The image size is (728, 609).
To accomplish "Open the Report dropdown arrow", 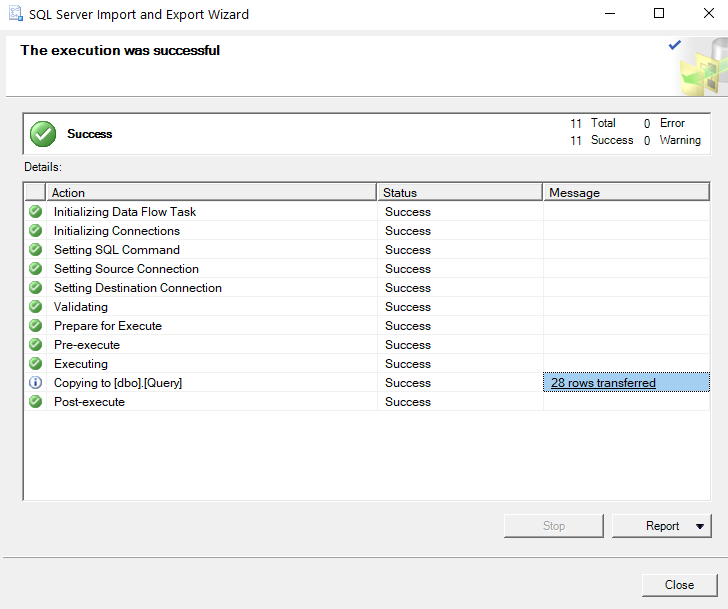I will coord(699,526).
